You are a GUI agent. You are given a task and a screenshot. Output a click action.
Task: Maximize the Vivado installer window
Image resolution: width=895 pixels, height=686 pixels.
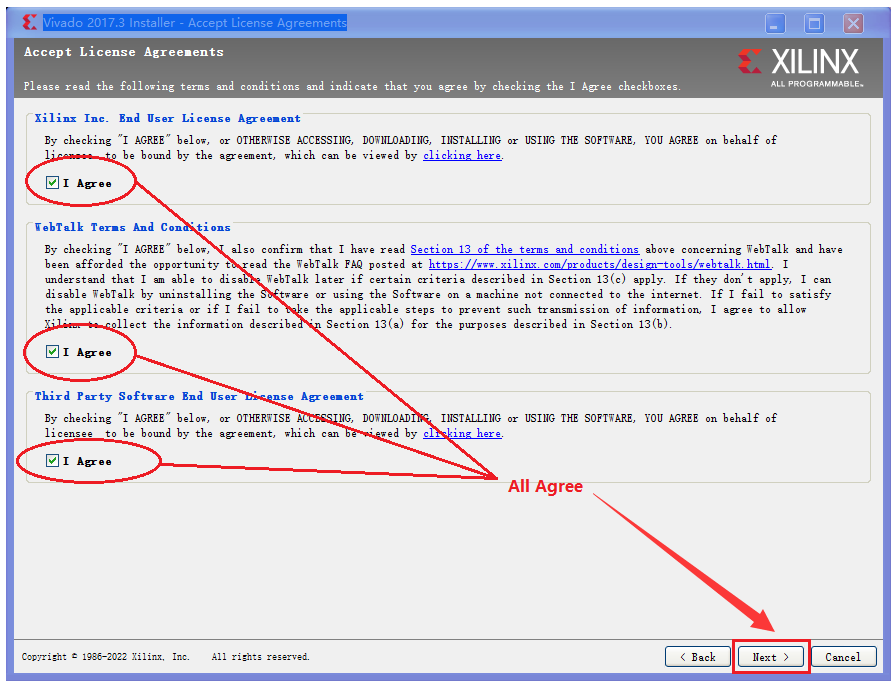coord(815,24)
